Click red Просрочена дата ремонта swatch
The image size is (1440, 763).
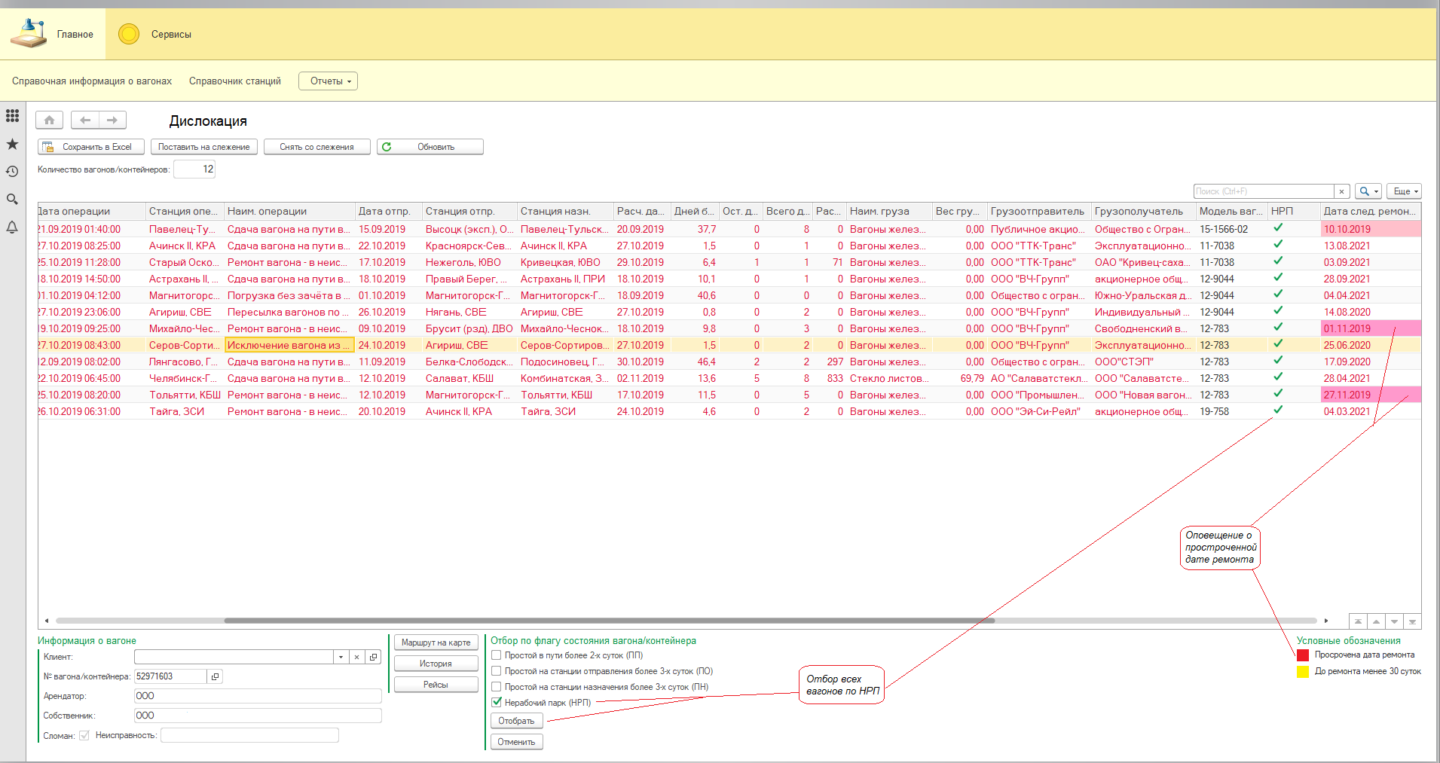pyautogui.click(x=1303, y=655)
